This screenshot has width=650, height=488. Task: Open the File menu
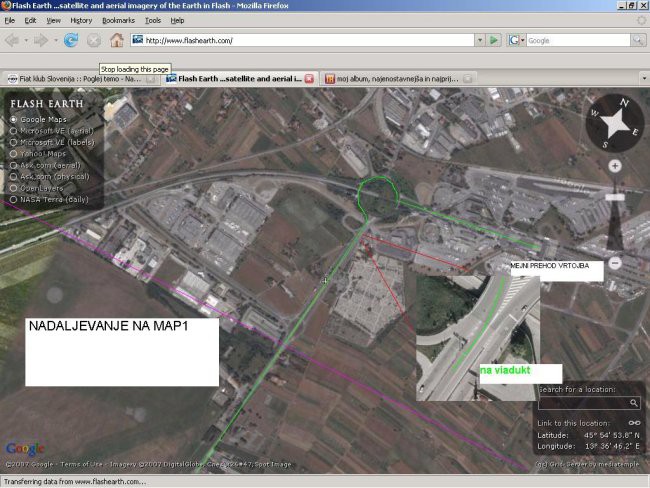(10, 20)
